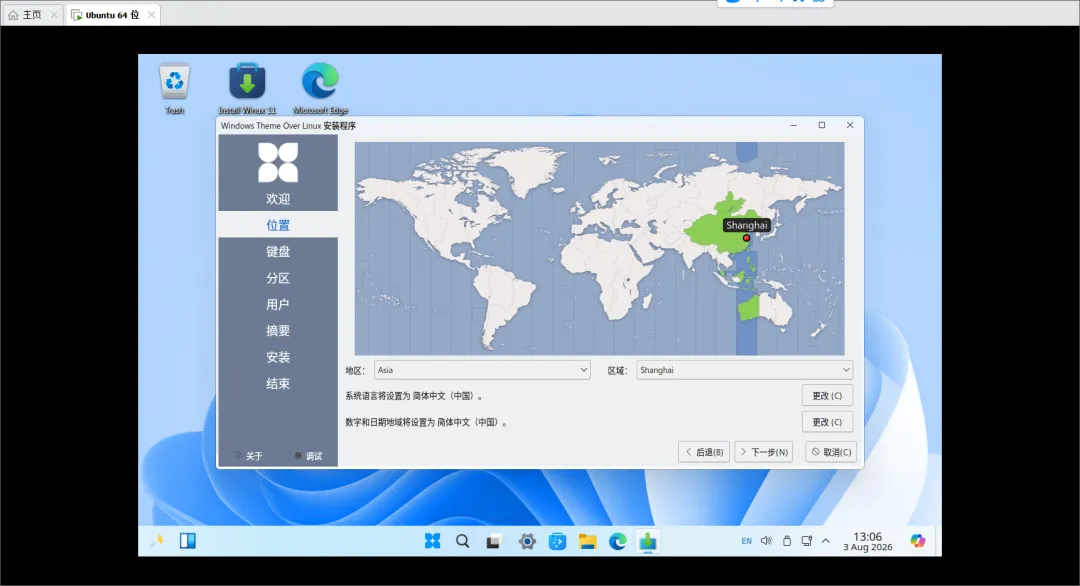Open the 区域 Shanghai dropdown

745,370
